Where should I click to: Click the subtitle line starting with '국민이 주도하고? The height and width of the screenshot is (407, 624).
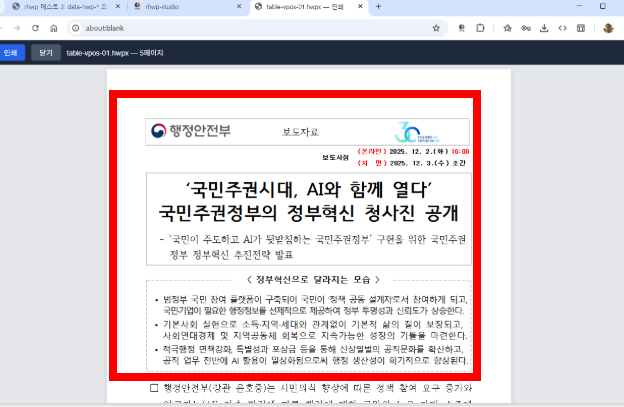313,240
